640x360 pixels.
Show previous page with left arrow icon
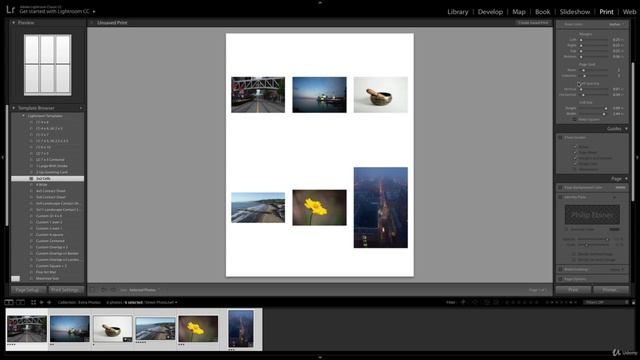[104, 290]
